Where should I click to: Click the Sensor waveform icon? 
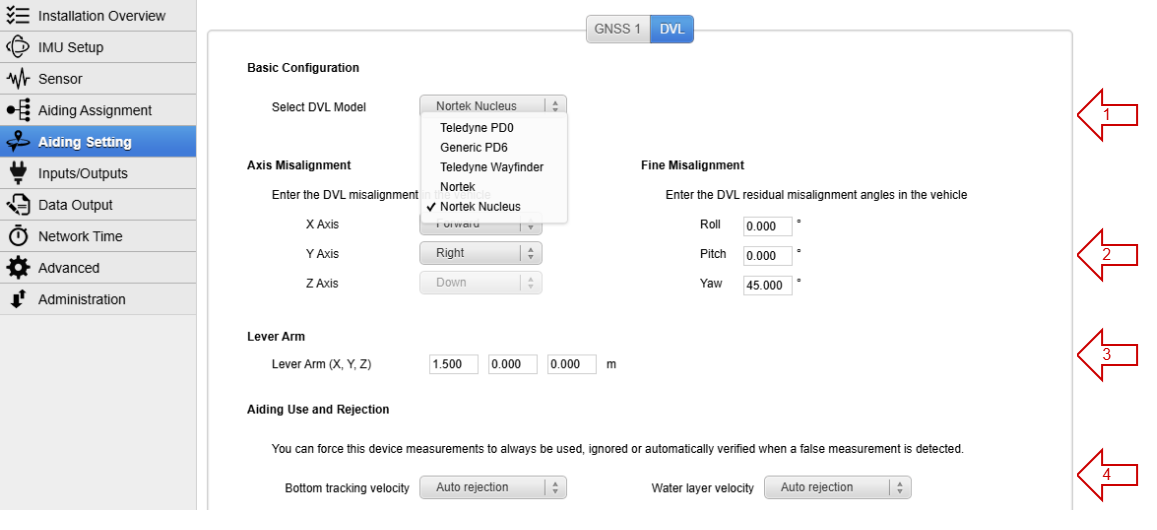pyautogui.click(x=18, y=78)
